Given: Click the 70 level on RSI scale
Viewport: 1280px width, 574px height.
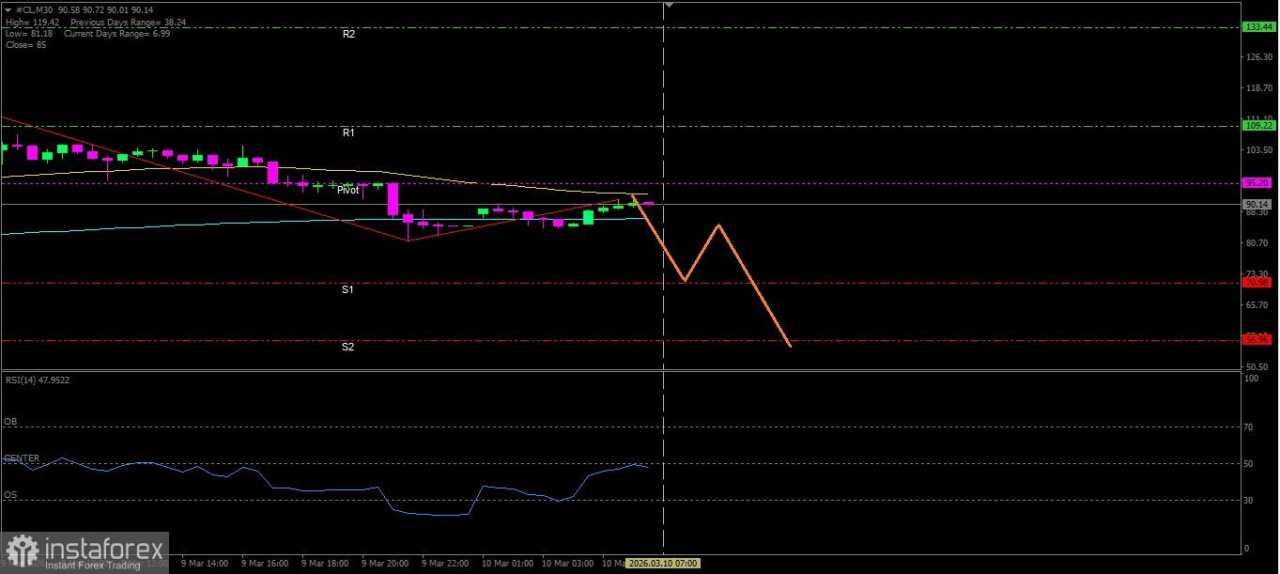Looking at the screenshot, I should point(1249,427).
